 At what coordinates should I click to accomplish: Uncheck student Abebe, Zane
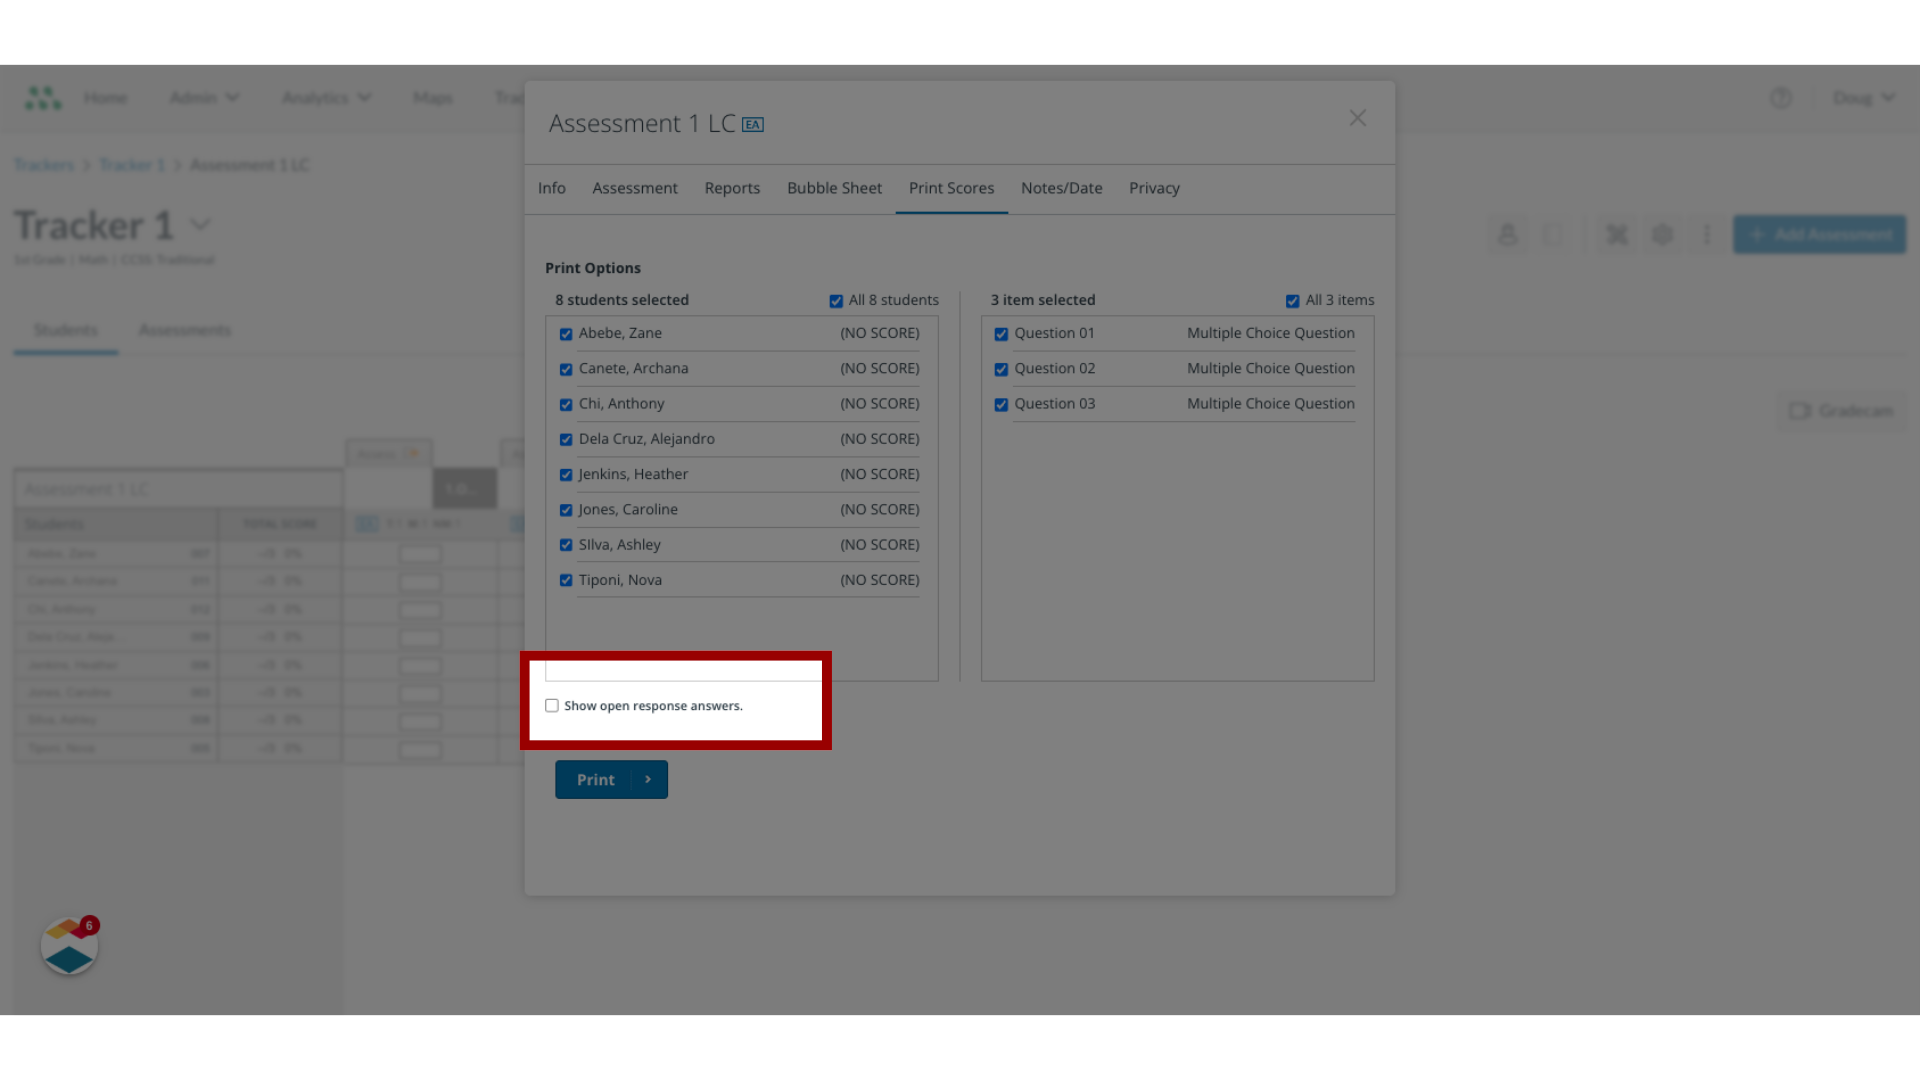(566, 334)
